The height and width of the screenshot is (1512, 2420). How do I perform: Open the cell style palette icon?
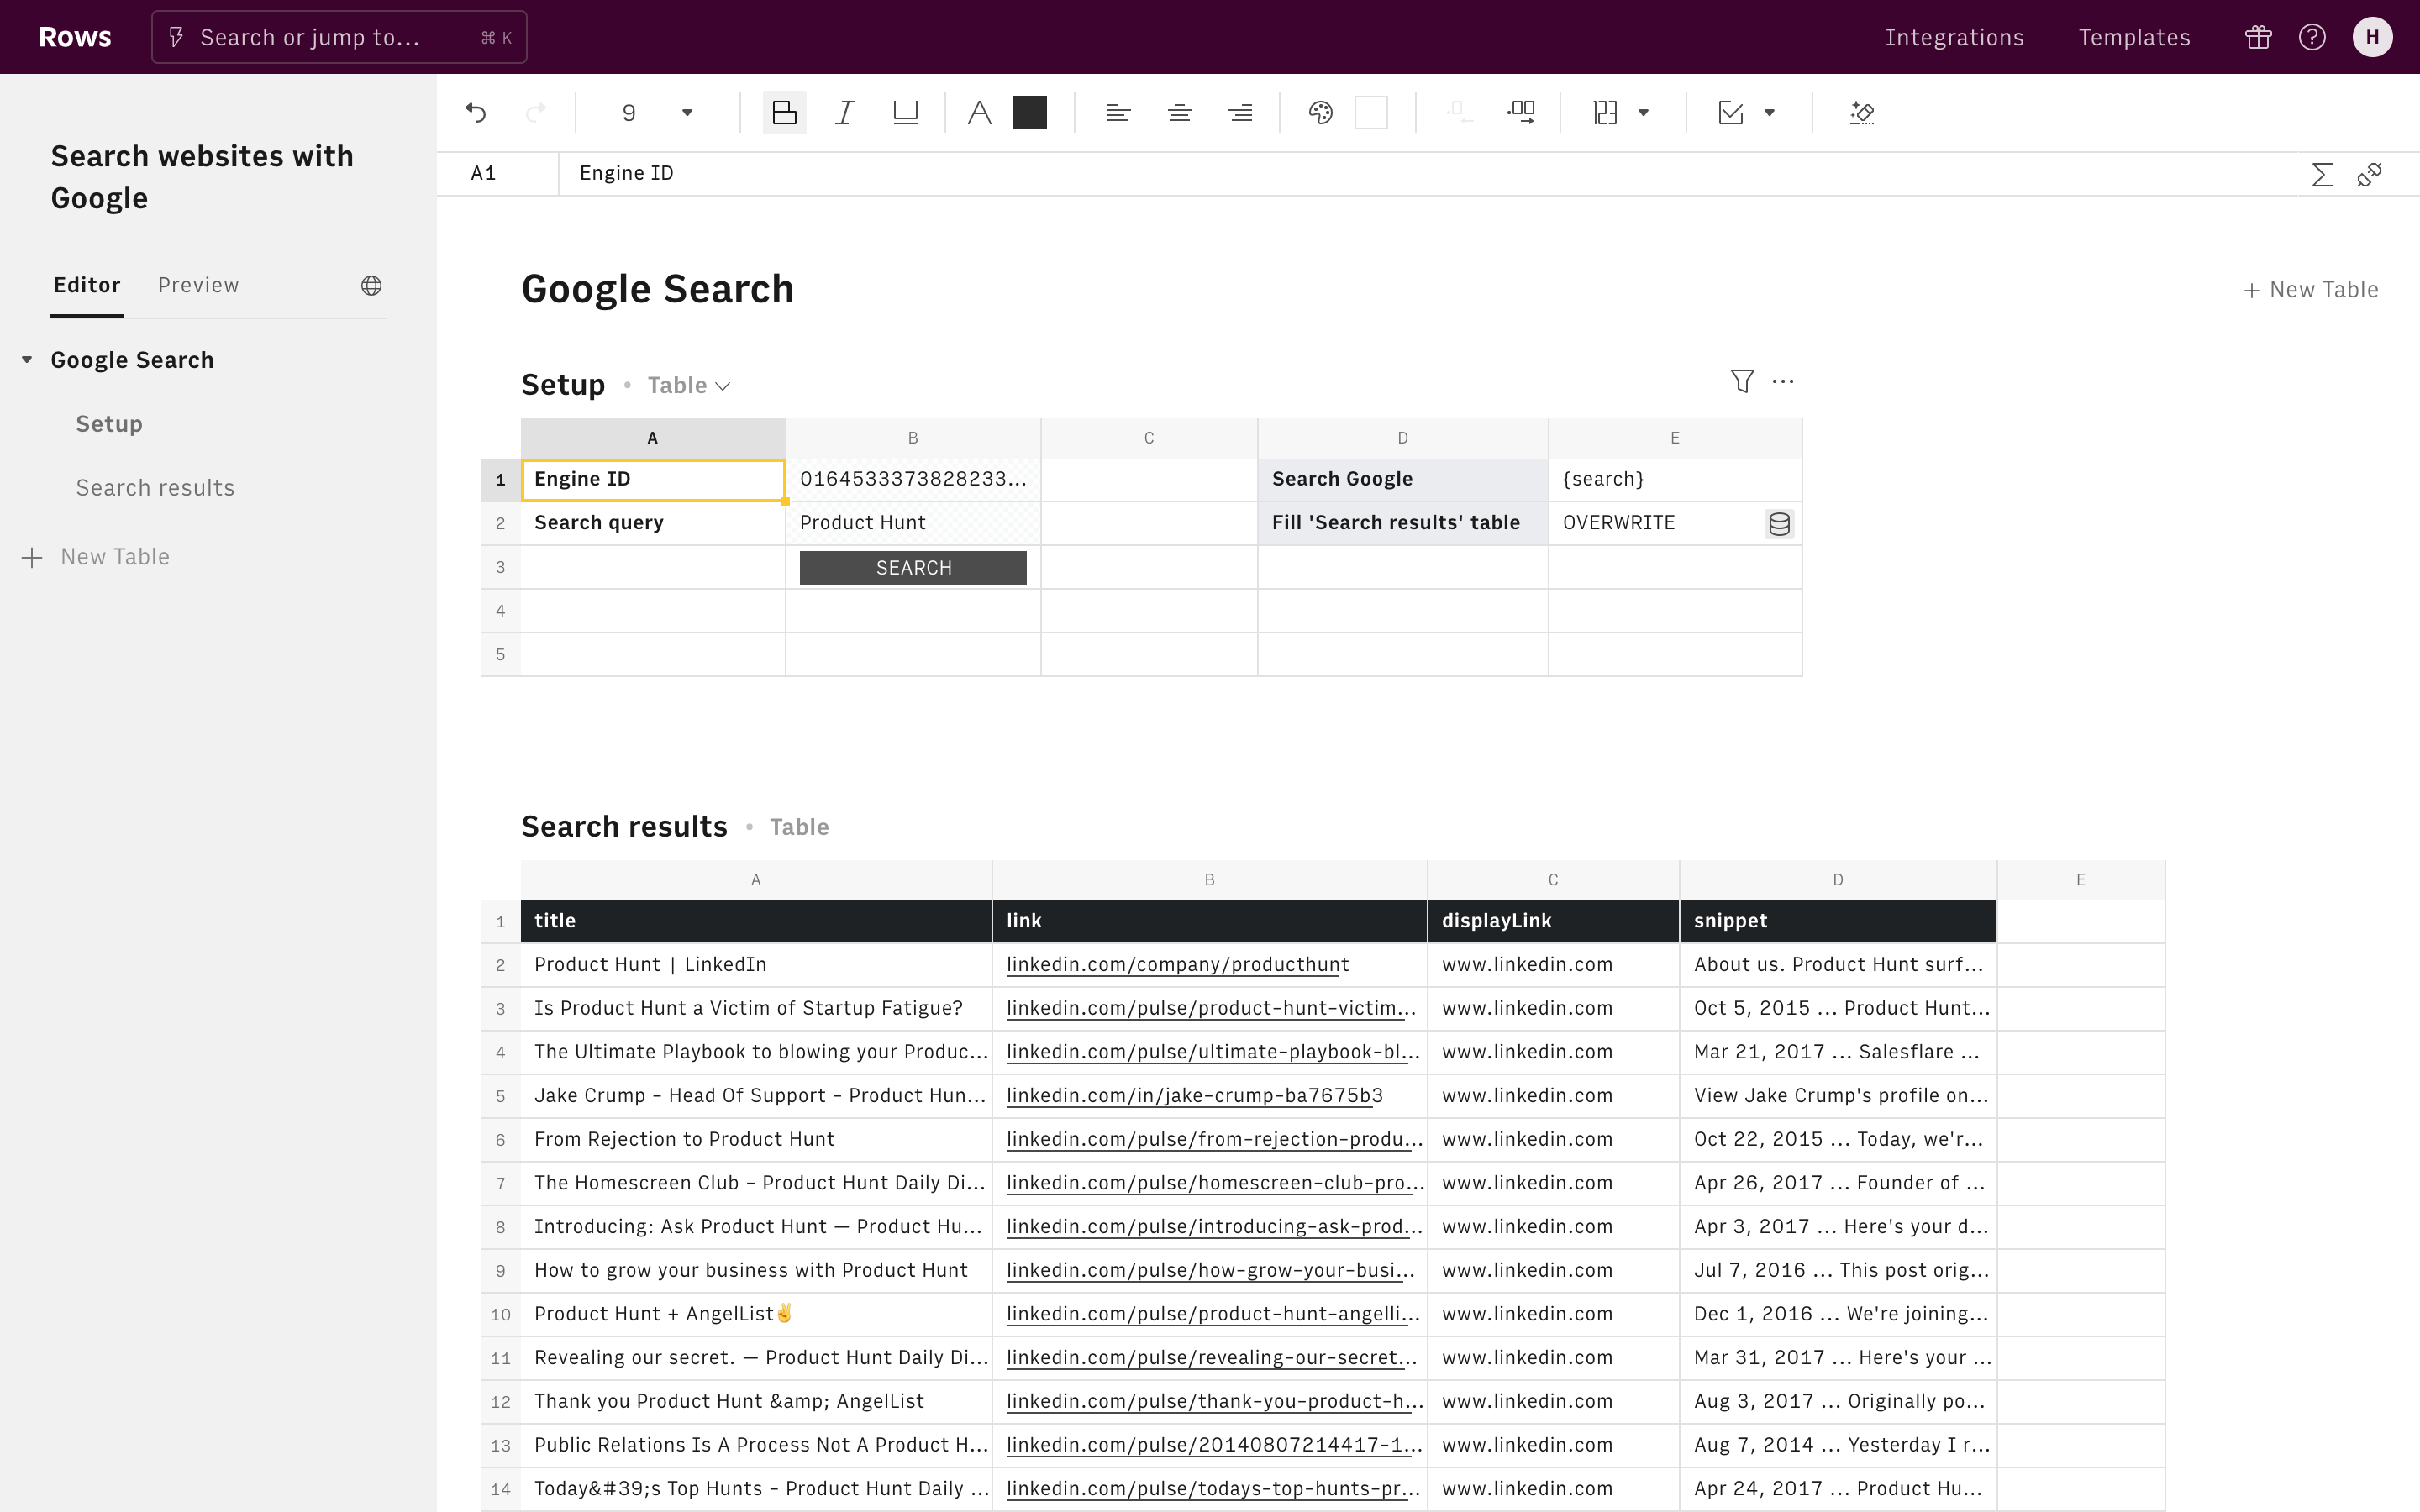click(x=1320, y=113)
